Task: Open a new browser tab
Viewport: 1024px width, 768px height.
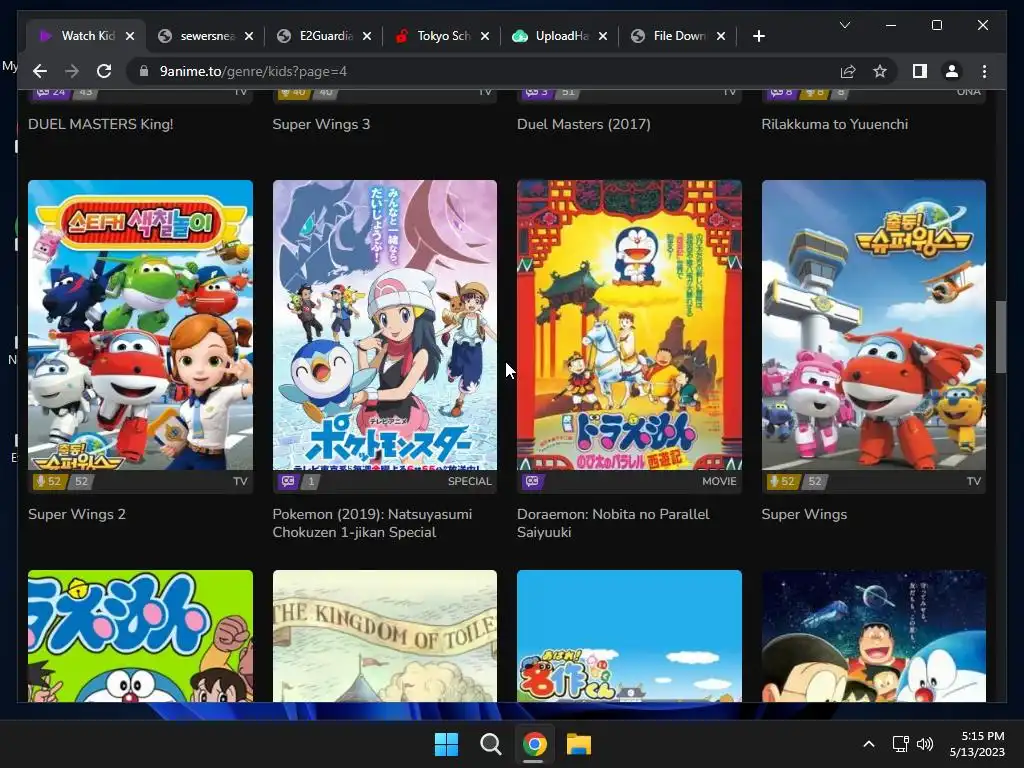Action: [x=758, y=36]
